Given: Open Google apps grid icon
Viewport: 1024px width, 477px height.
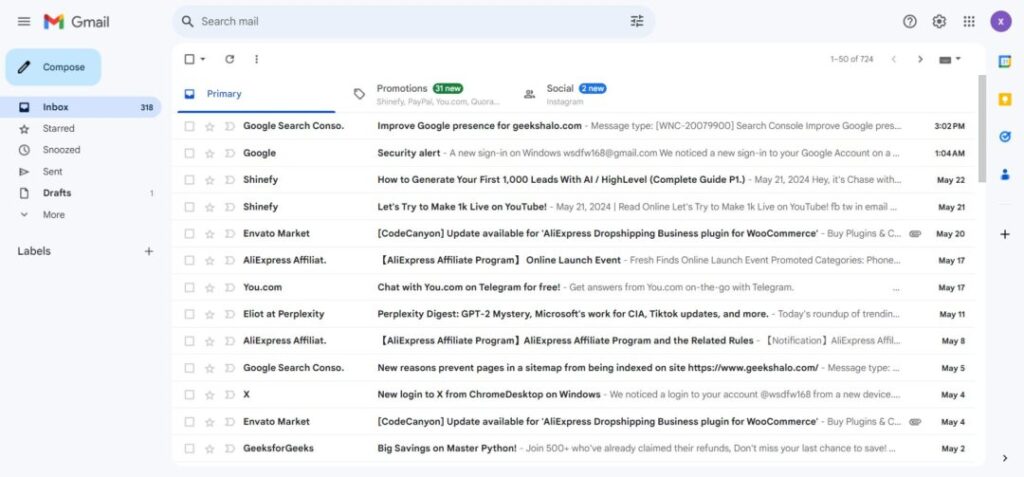Looking at the screenshot, I should [969, 22].
